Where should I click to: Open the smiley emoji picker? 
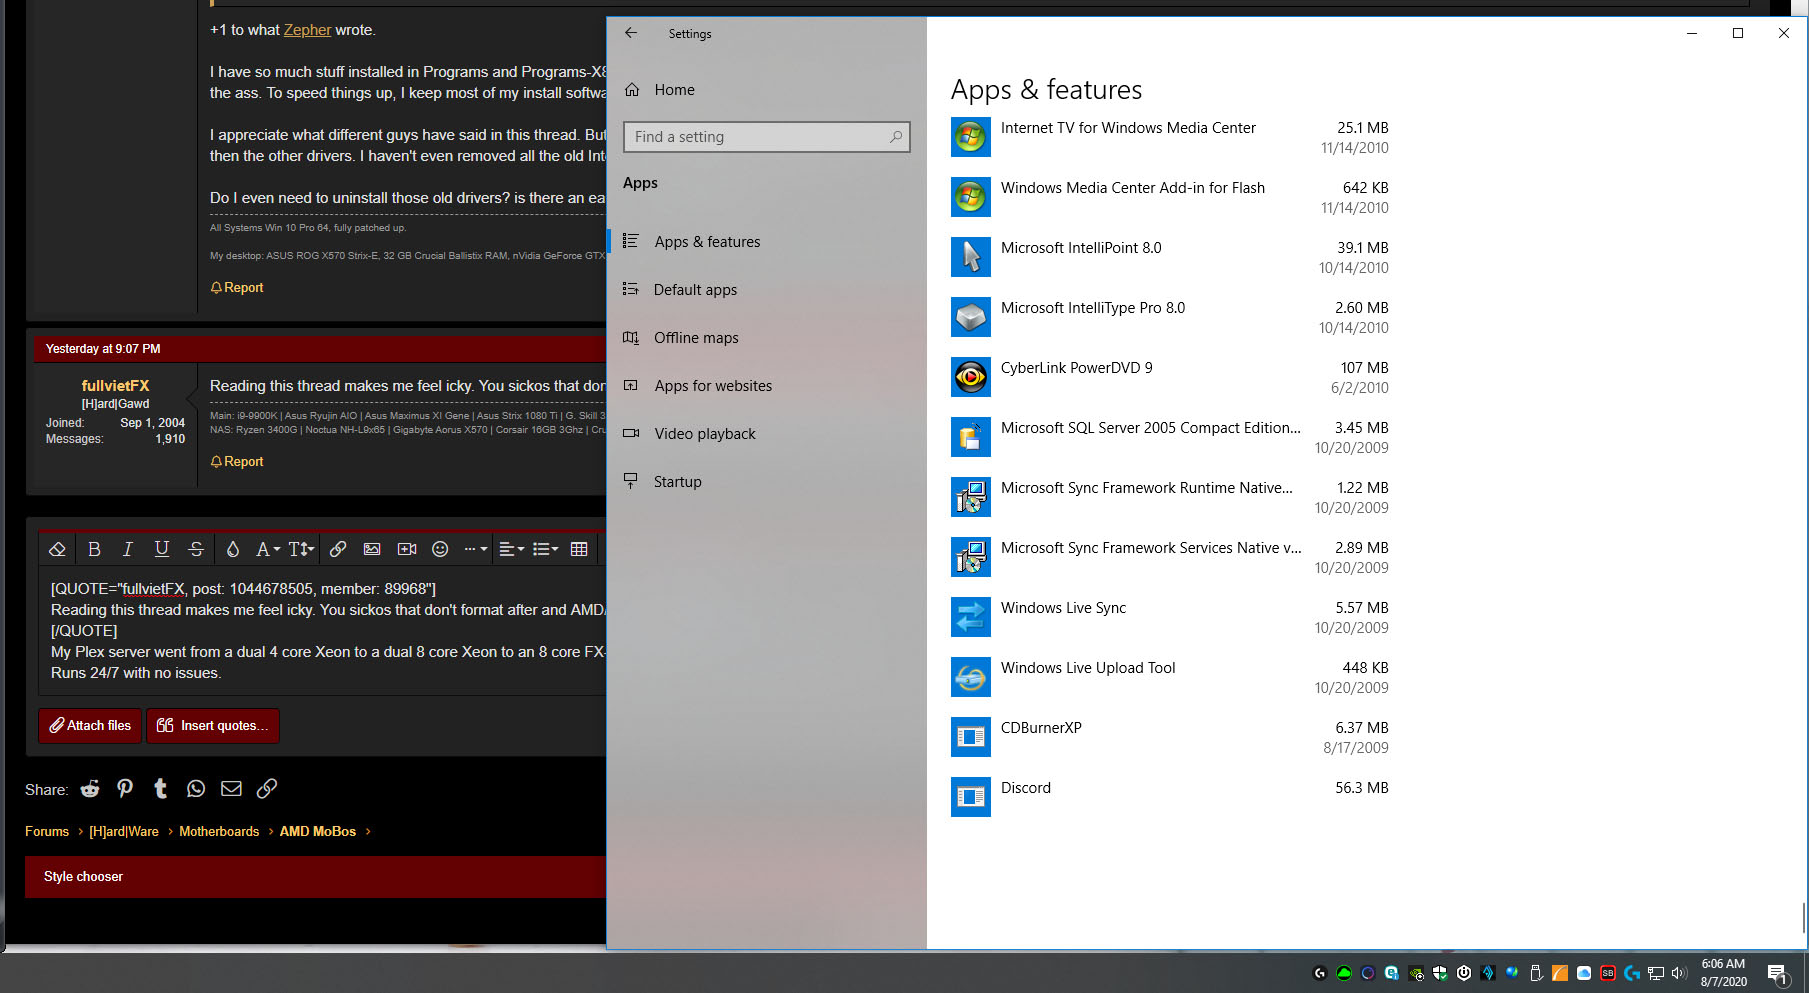440,549
